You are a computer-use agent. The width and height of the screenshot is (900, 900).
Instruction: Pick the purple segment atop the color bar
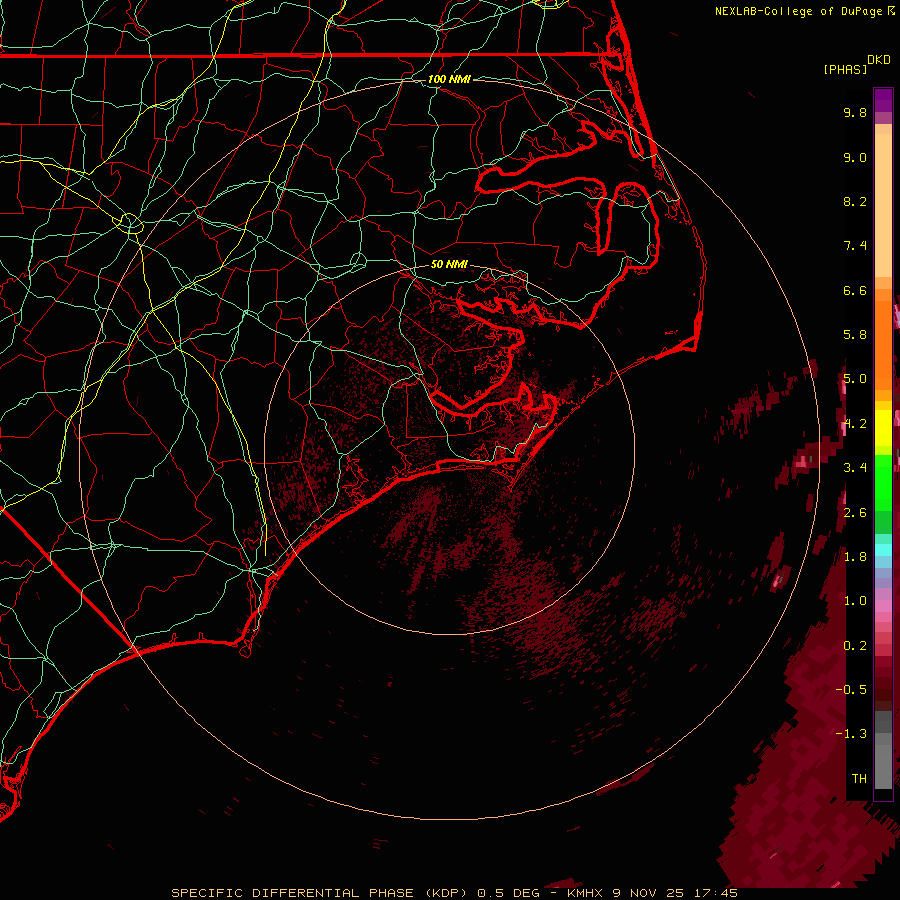(883, 100)
